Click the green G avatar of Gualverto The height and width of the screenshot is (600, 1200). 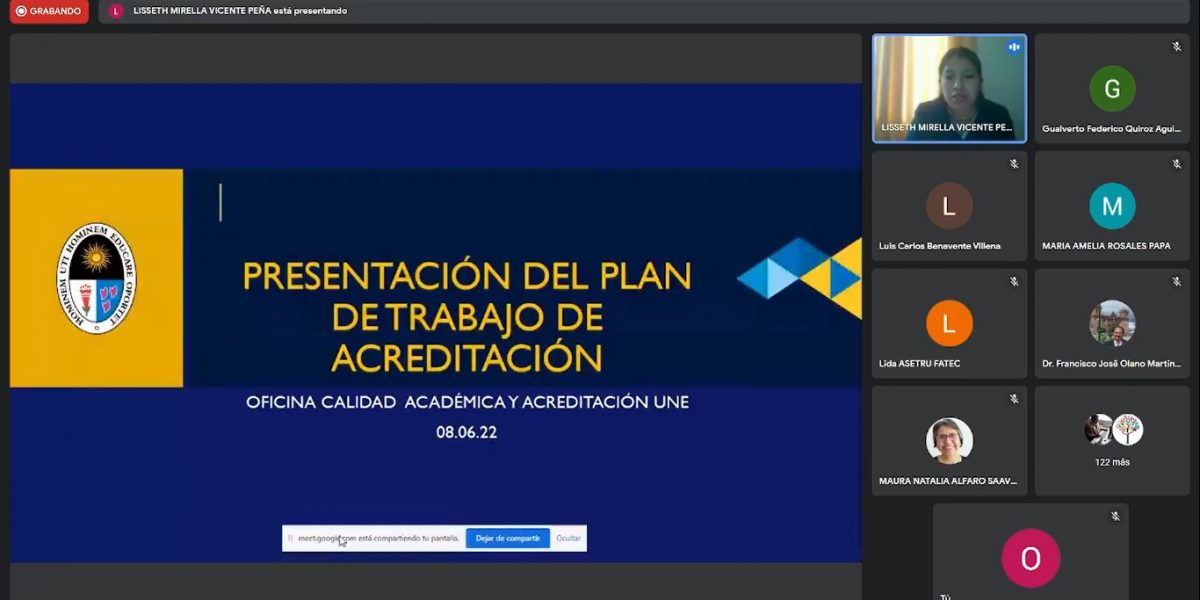1112,89
